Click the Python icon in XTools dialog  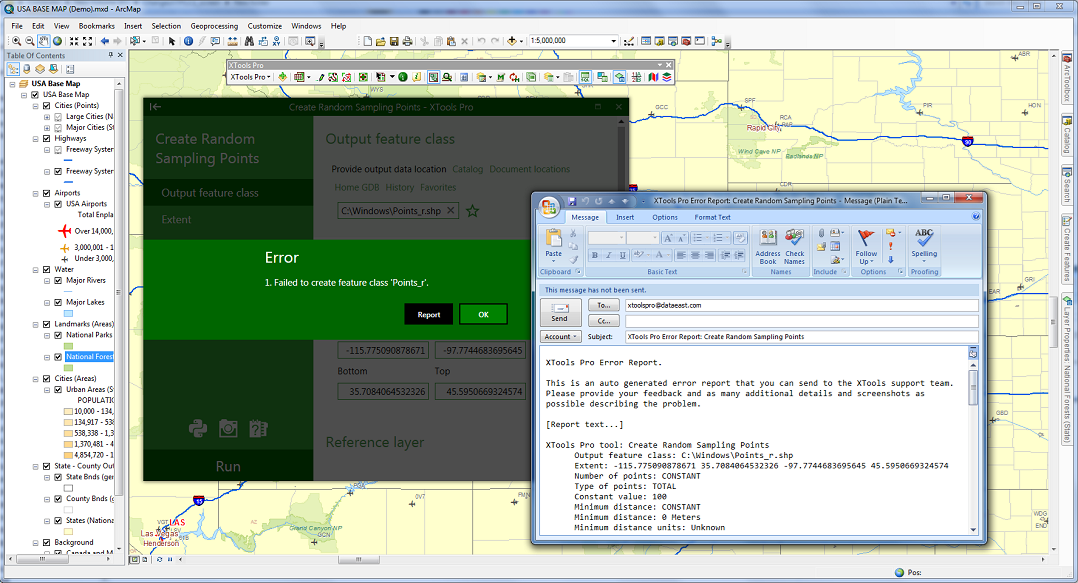pos(198,429)
